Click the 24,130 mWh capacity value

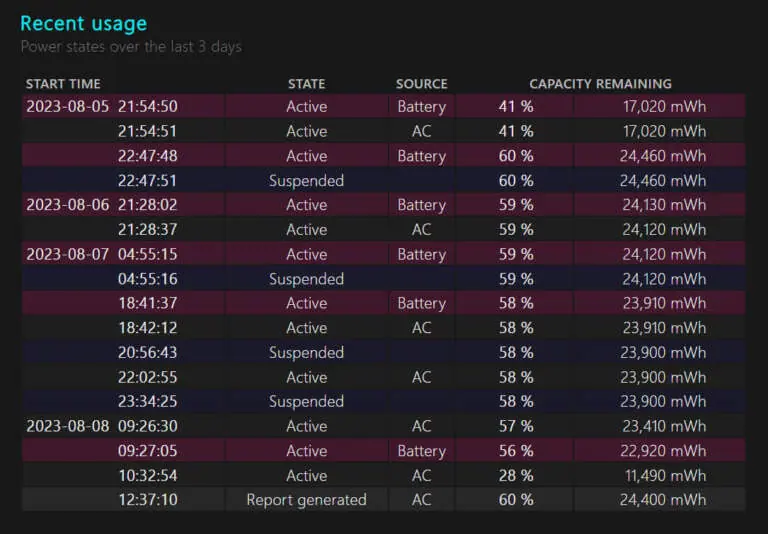pyautogui.click(x=664, y=205)
